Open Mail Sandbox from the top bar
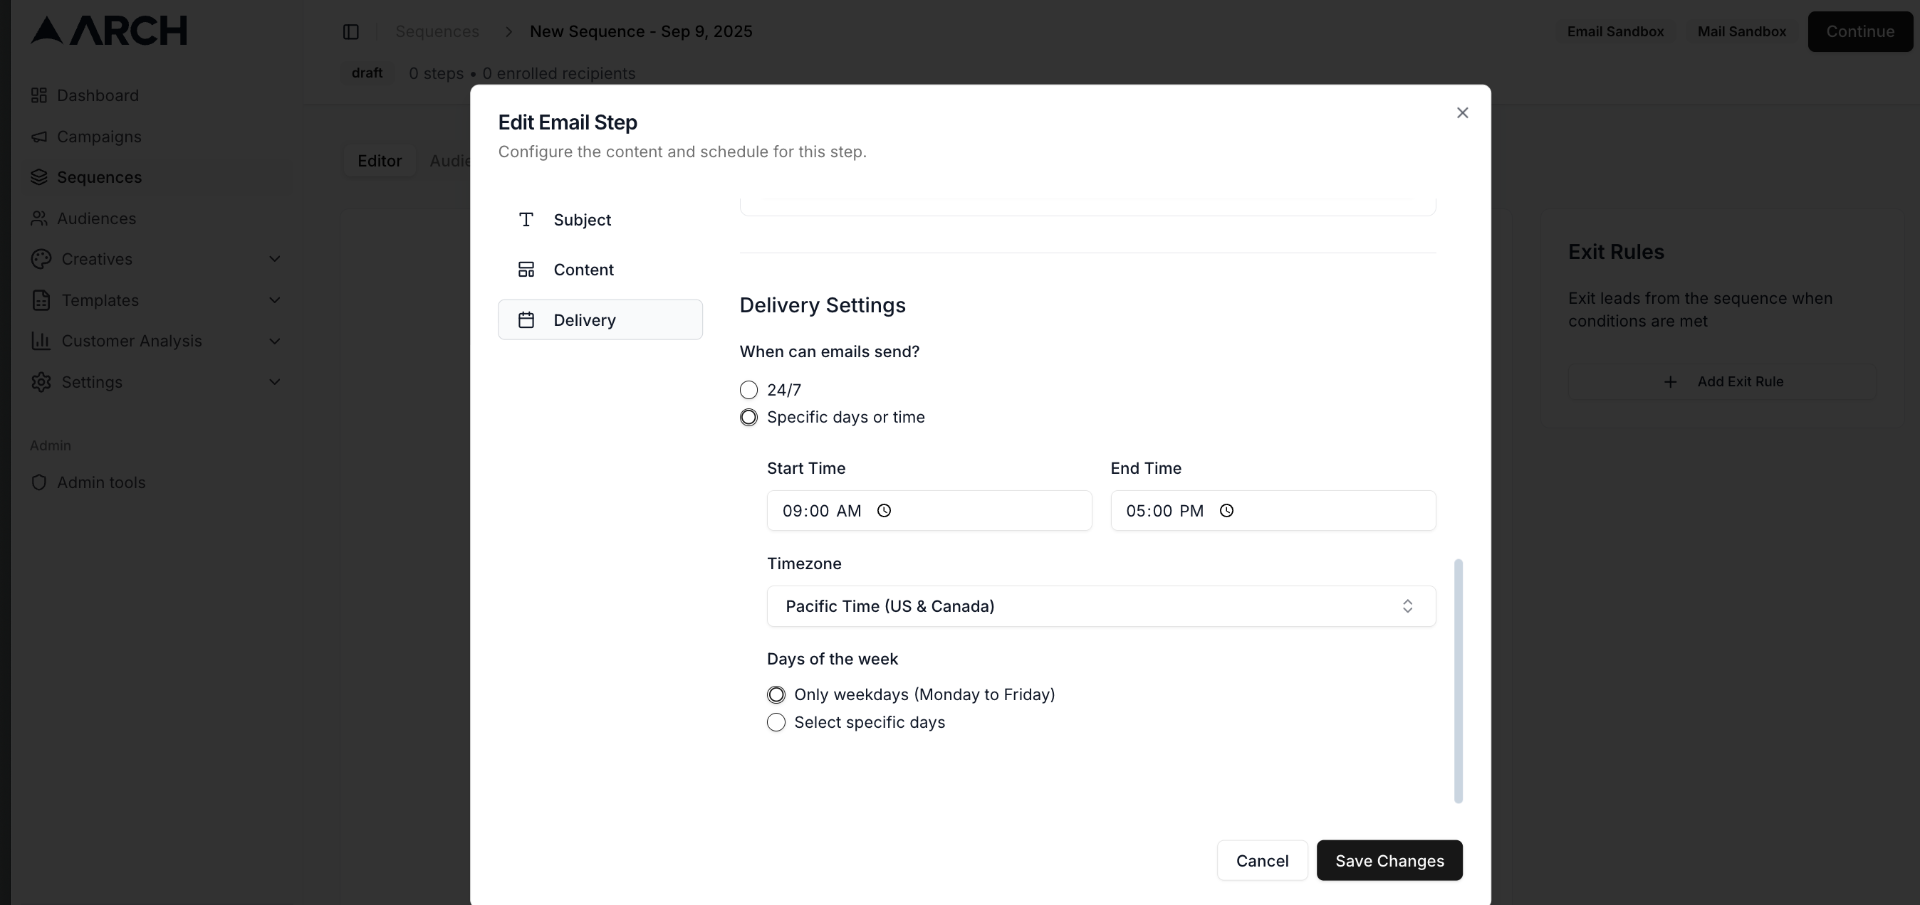The height and width of the screenshot is (905, 1920). click(1740, 31)
